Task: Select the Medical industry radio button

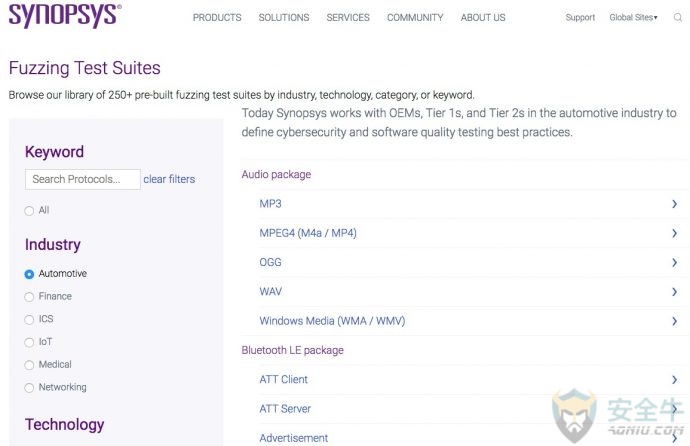Action: 29,365
